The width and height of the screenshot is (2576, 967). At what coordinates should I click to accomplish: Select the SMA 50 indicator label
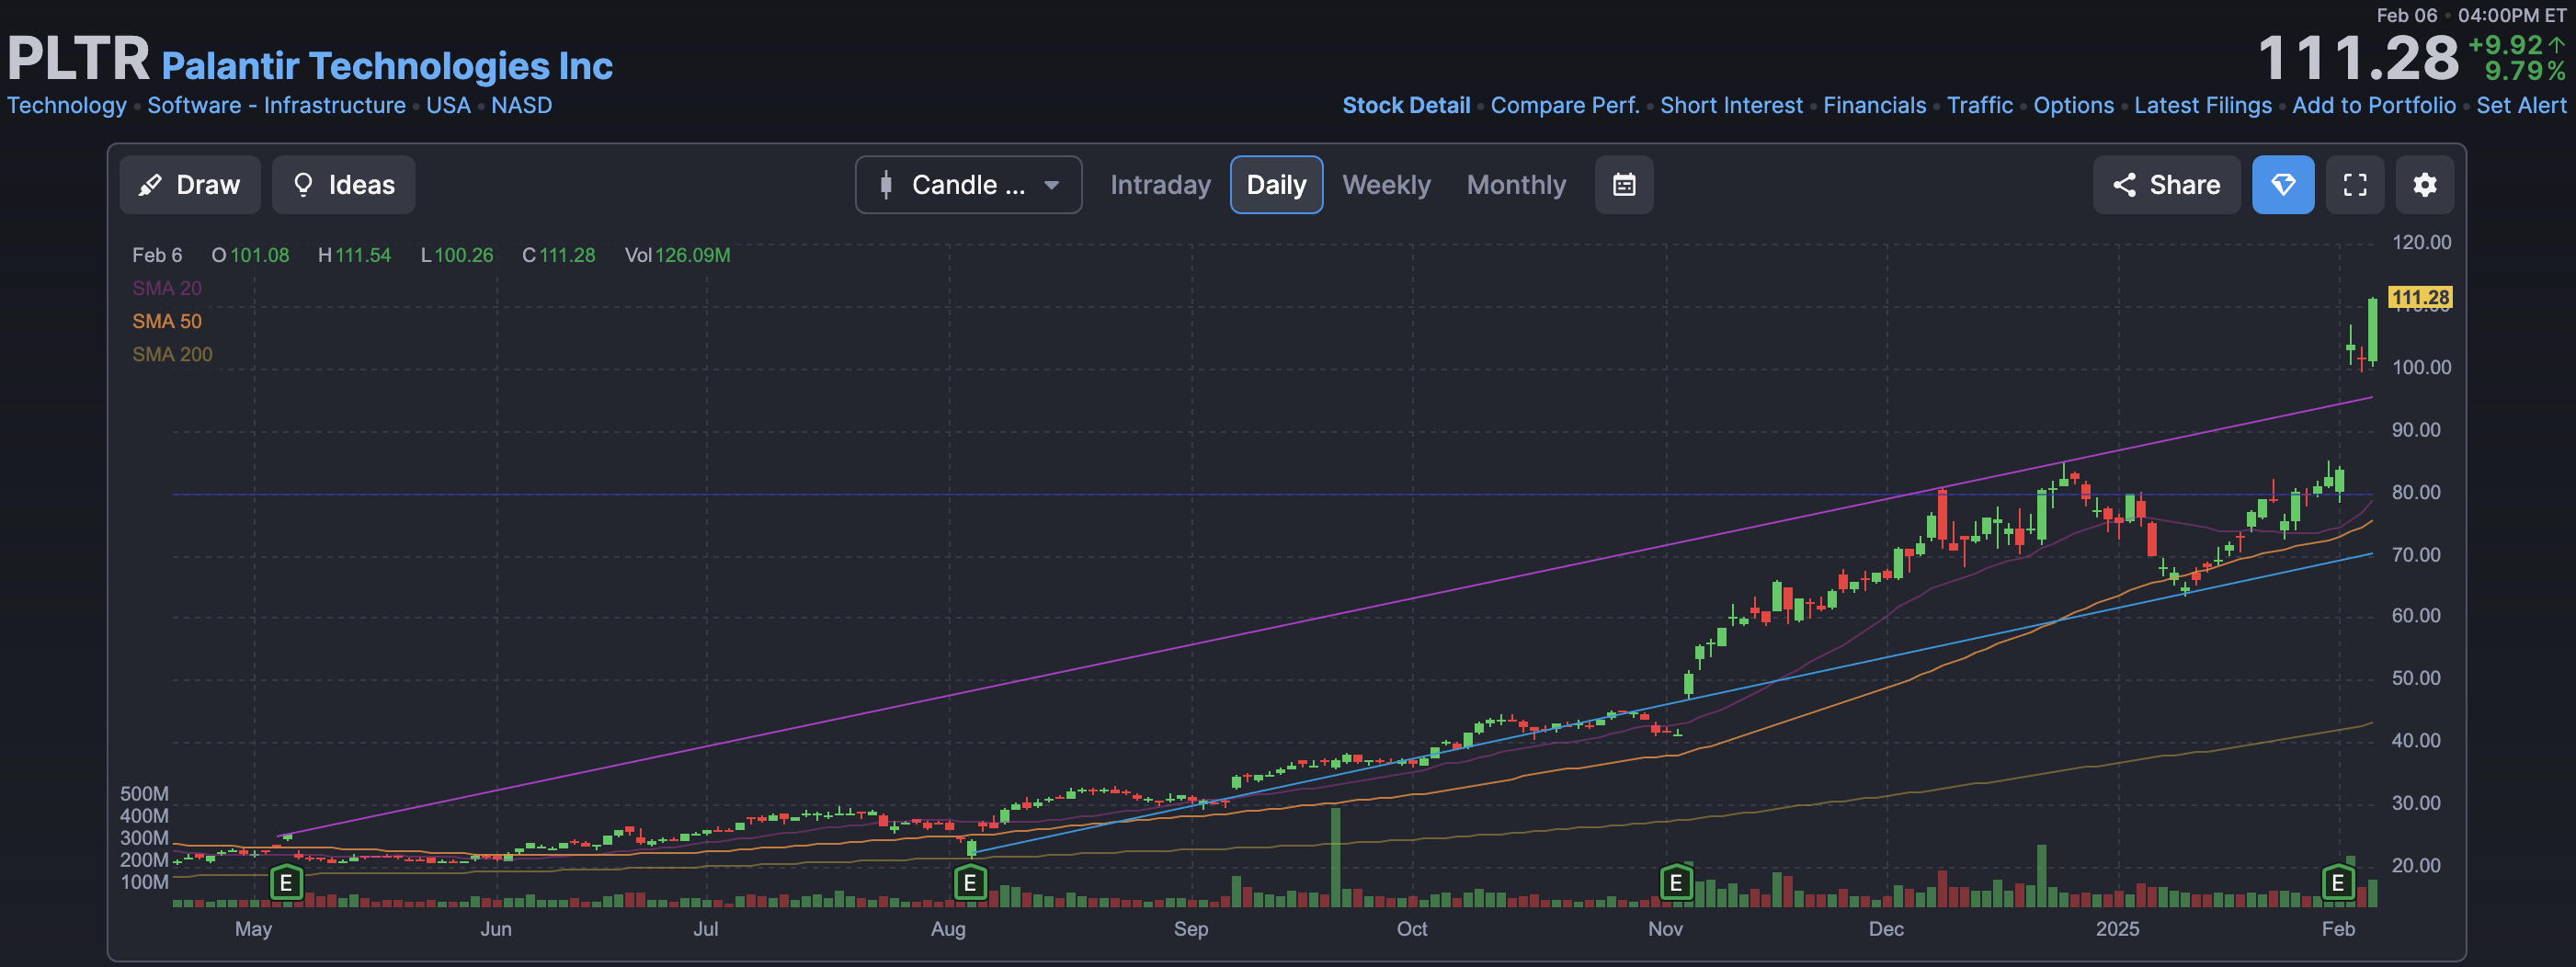click(x=167, y=321)
